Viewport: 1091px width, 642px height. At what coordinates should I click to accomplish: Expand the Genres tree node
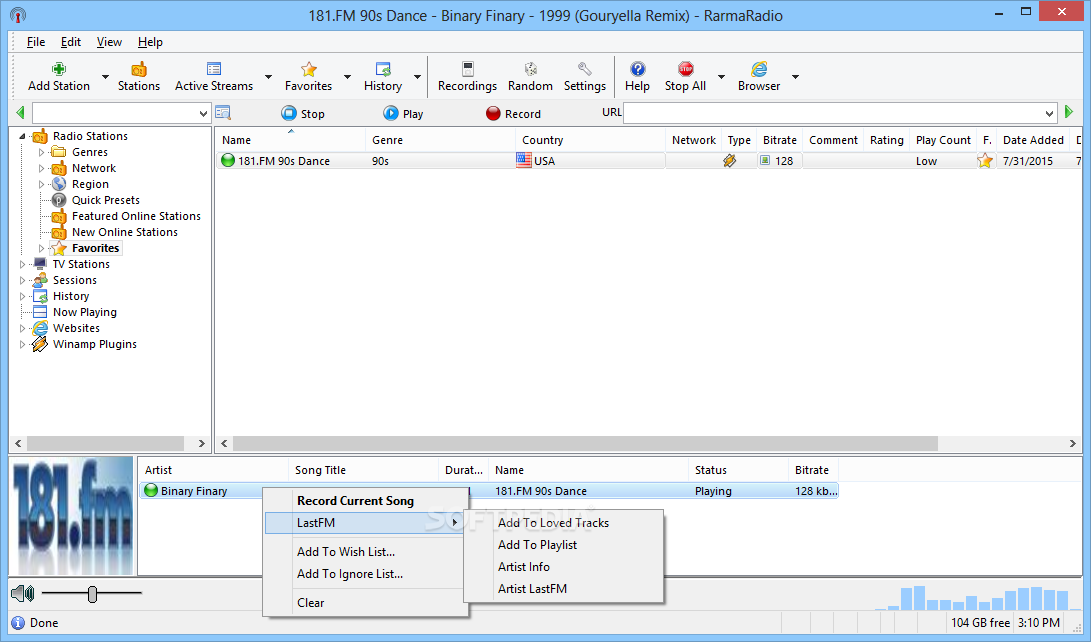coord(41,152)
